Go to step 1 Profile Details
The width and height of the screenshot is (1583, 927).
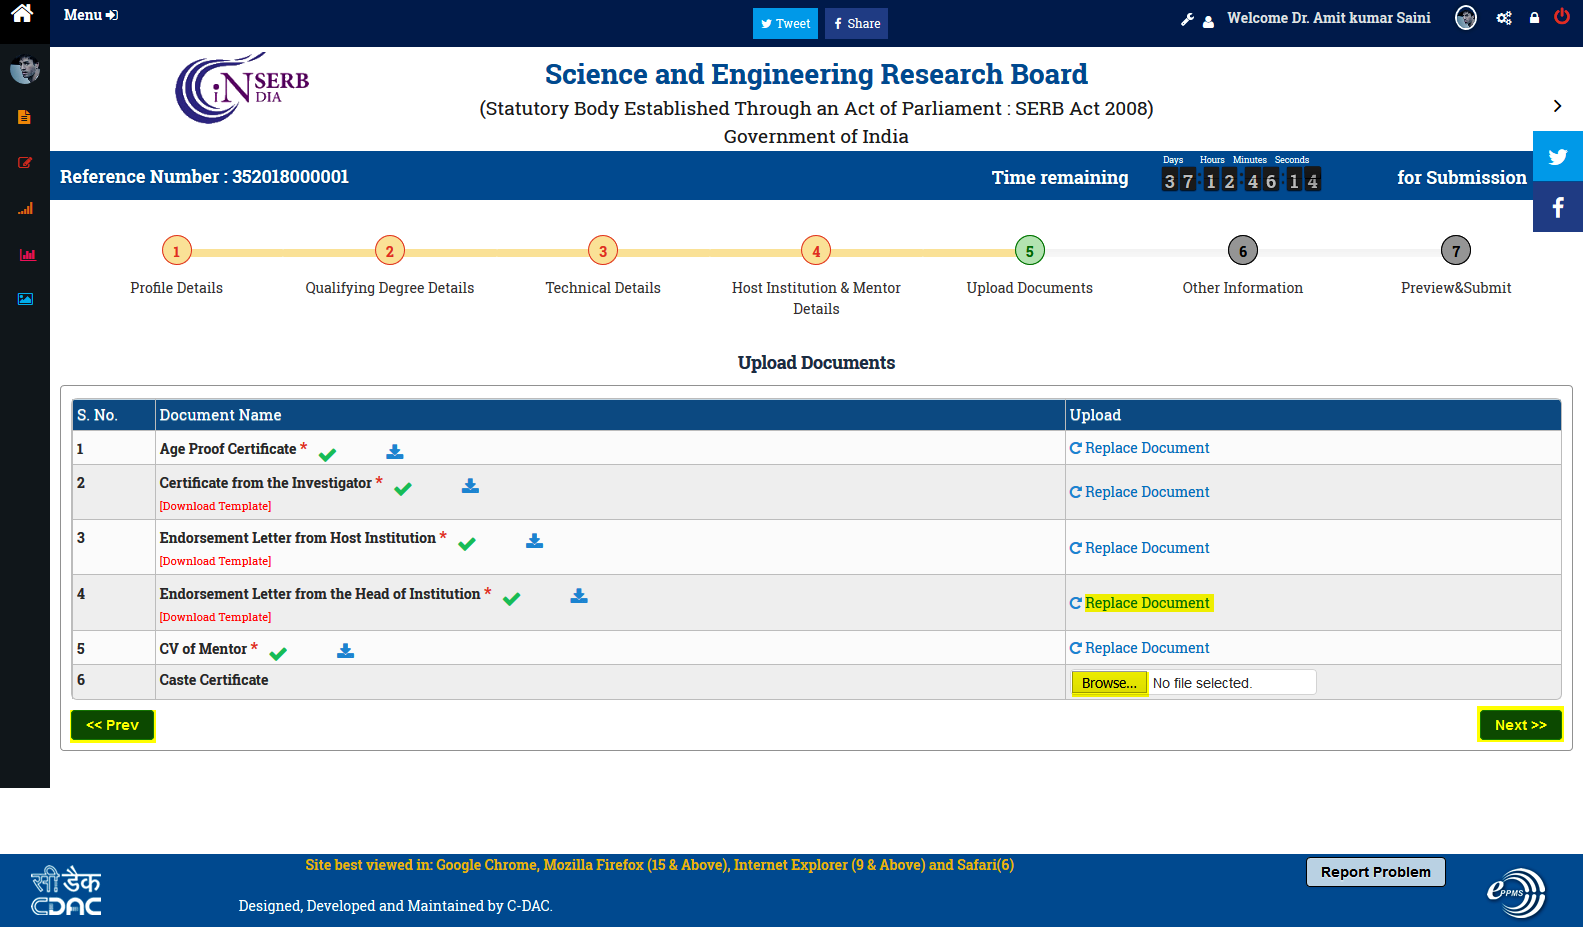pyautogui.click(x=177, y=251)
